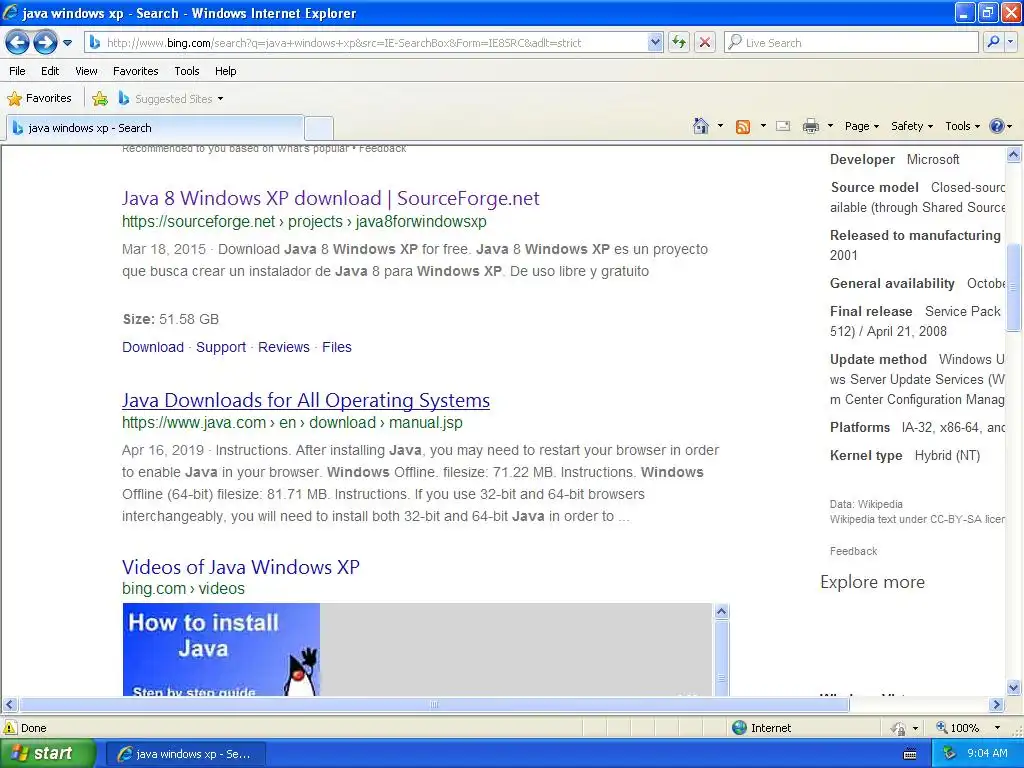This screenshot has width=1024, height=768.
Task: Open 'Java 8 Windows XP download | SourceForge.net' result
Action: coord(330,198)
